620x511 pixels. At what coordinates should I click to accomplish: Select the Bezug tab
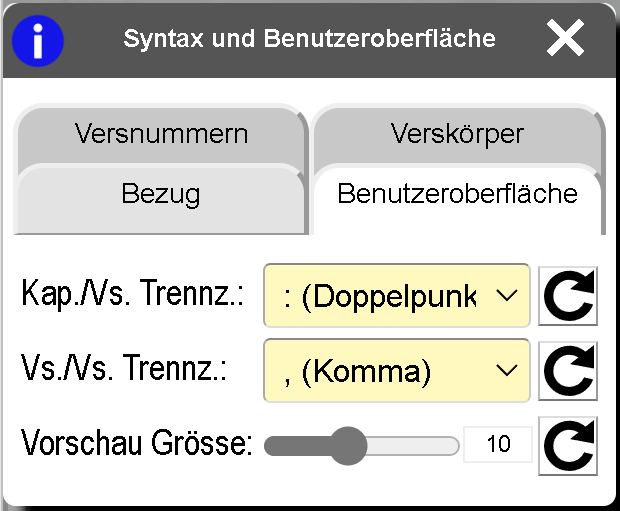(161, 193)
